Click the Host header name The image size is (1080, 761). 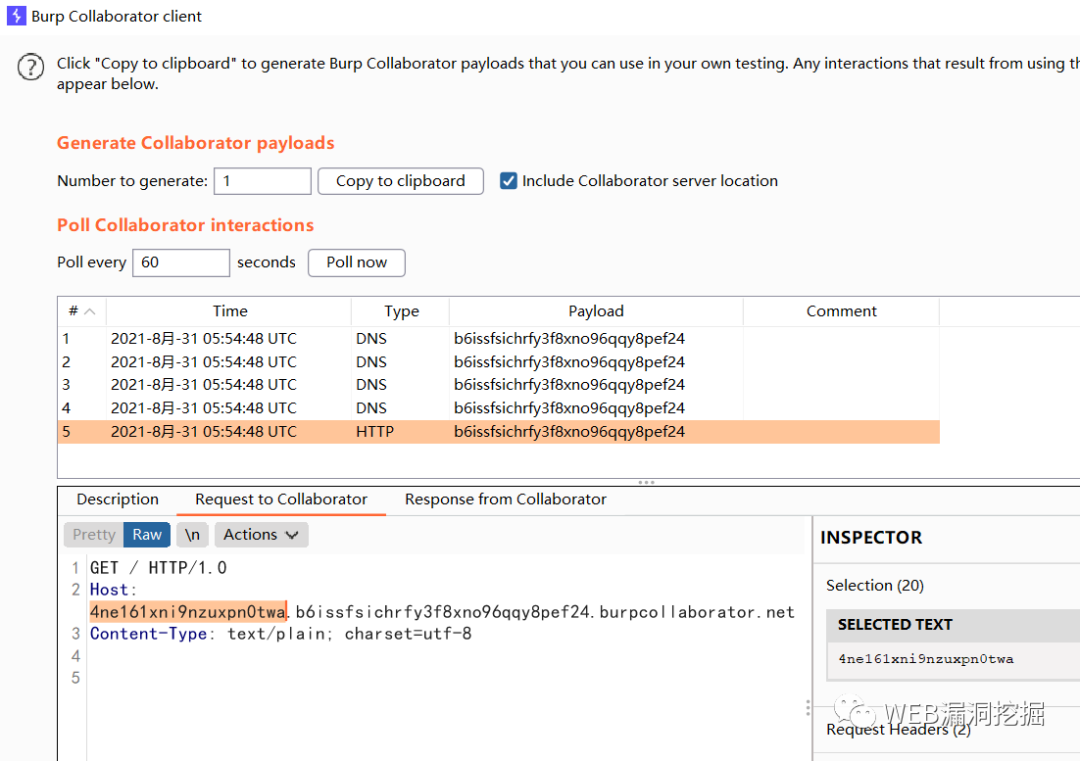point(109,590)
